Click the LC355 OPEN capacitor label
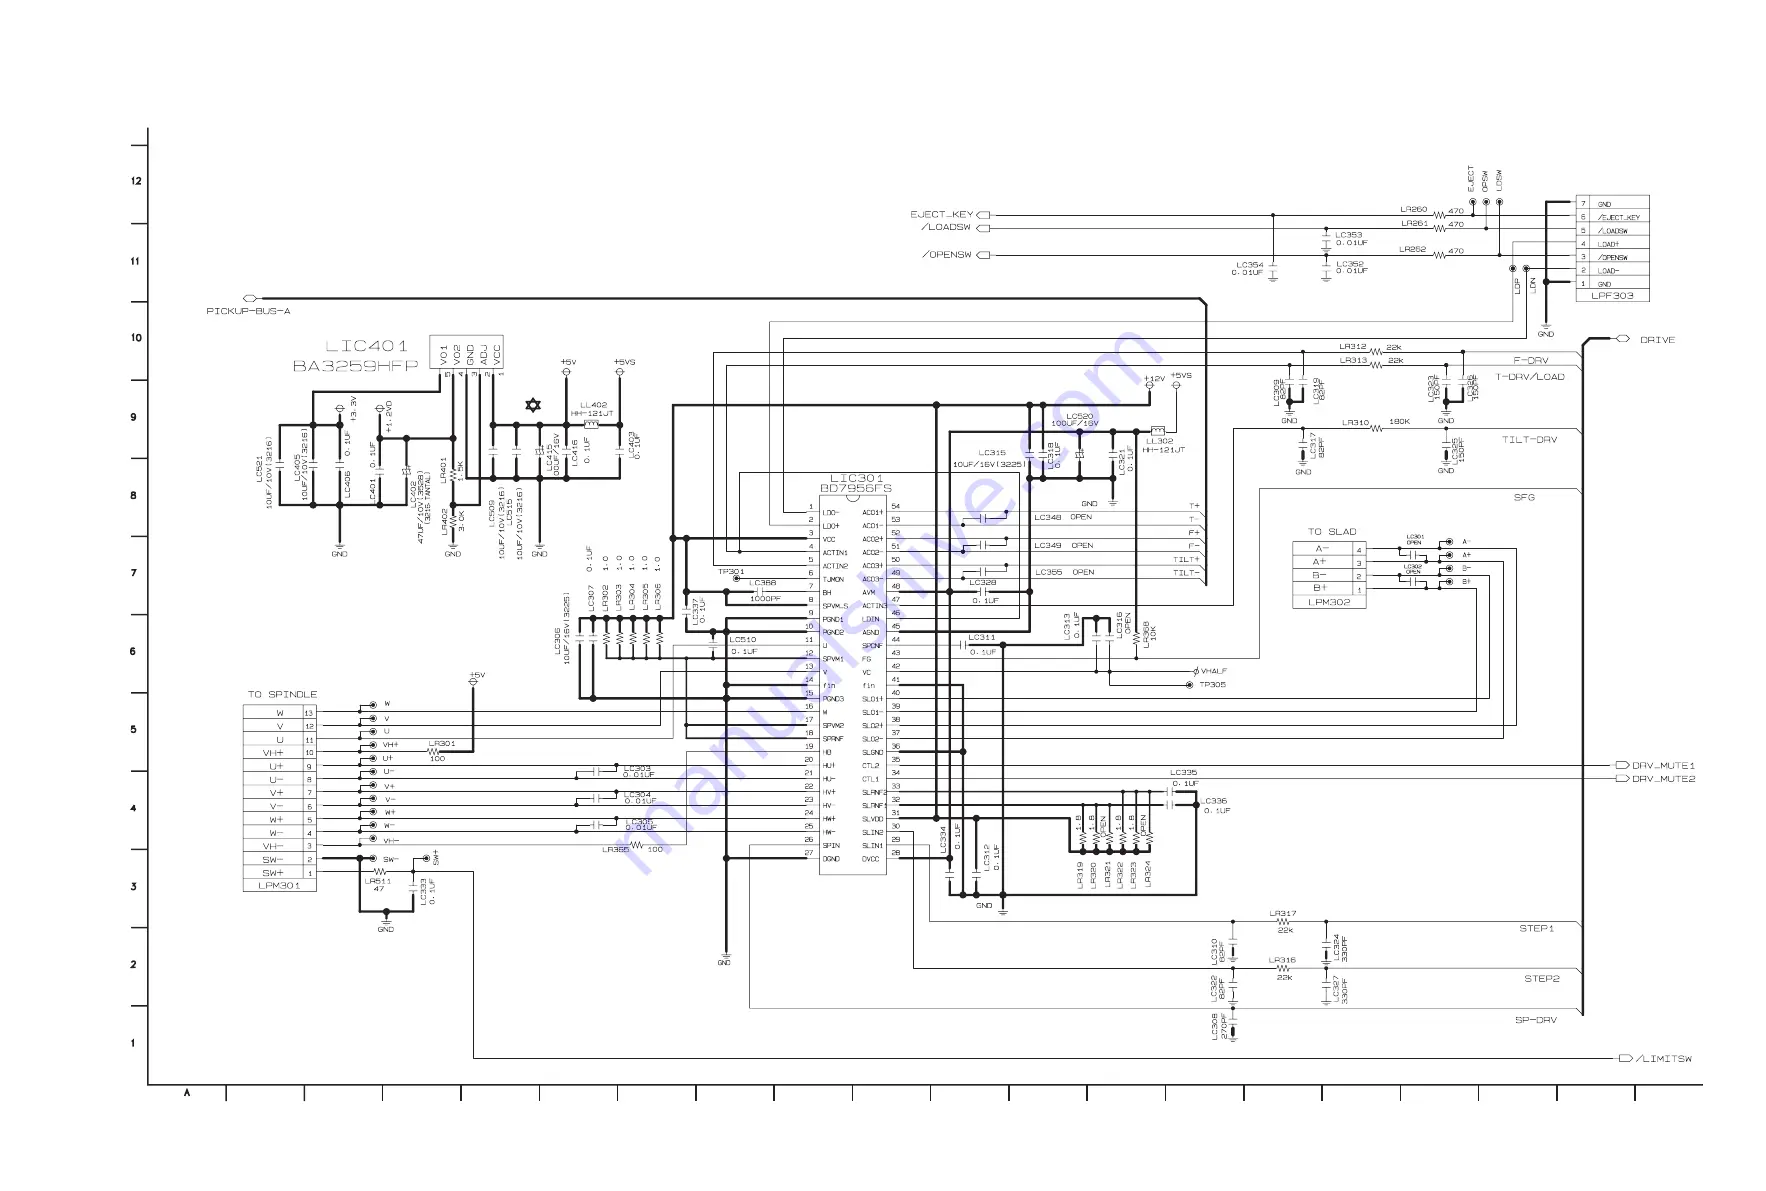The height and width of the screenshot is (1191, 1766). point(1064,573)
